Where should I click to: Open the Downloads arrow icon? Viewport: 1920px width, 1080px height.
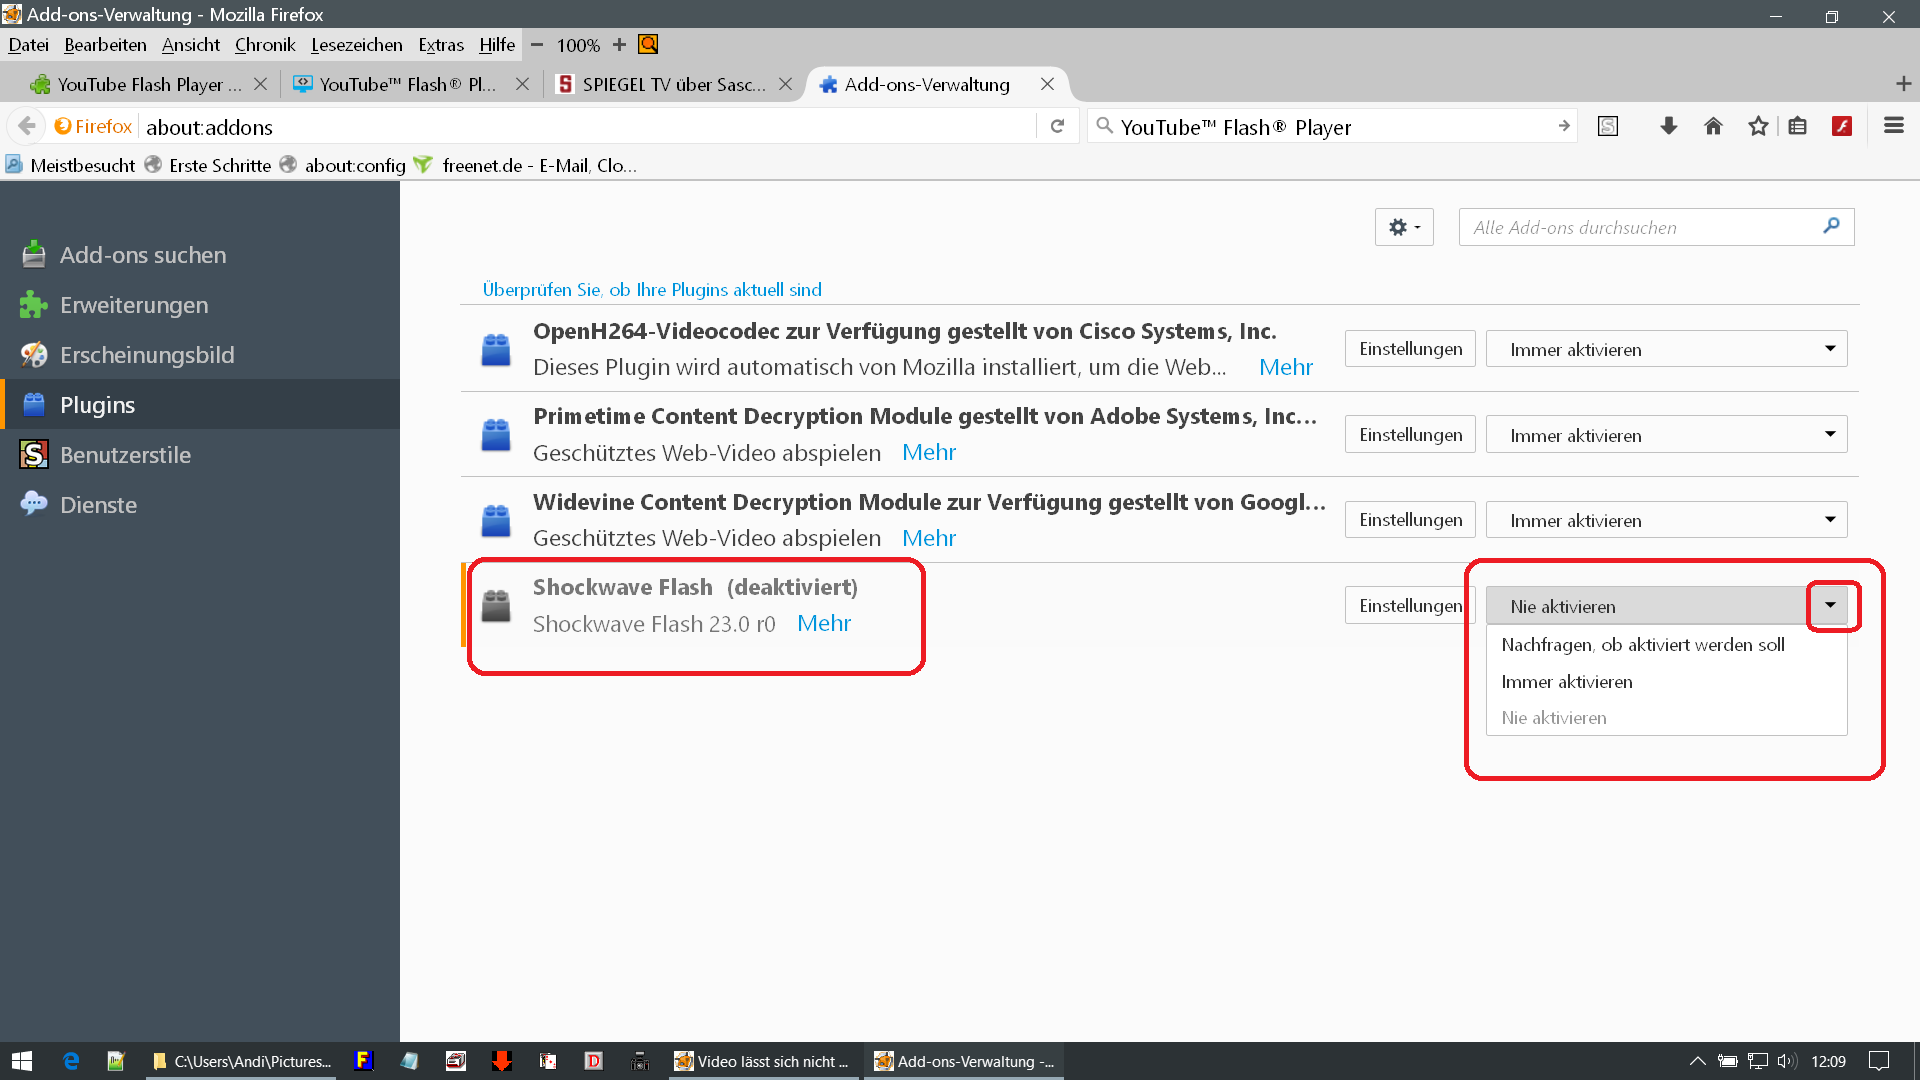point(1668,126)
